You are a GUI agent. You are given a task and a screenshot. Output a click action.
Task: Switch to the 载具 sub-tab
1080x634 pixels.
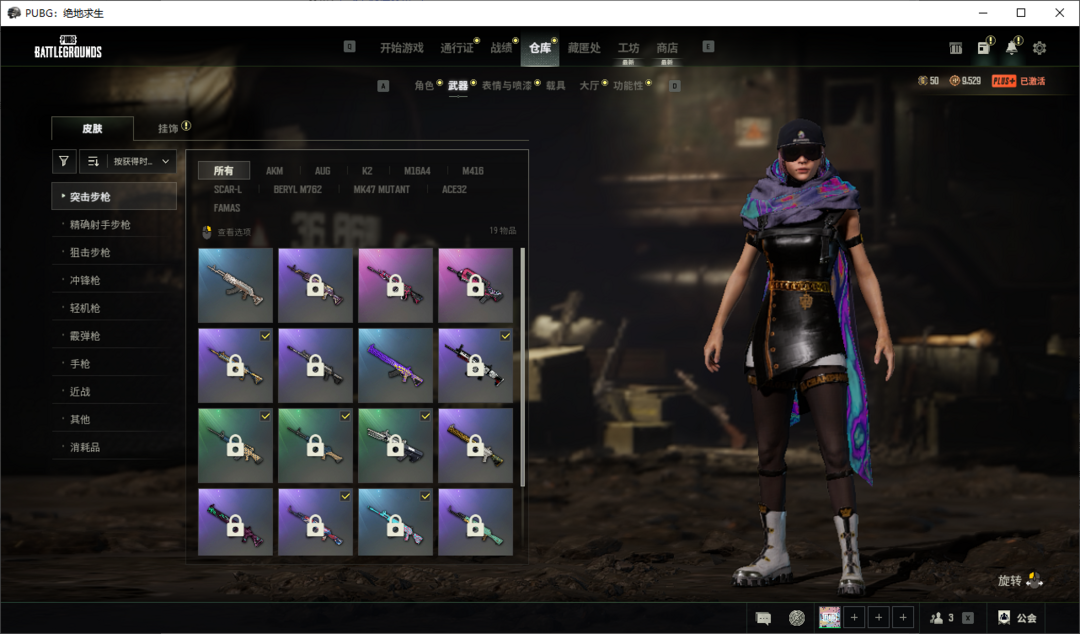click(555, 85)
